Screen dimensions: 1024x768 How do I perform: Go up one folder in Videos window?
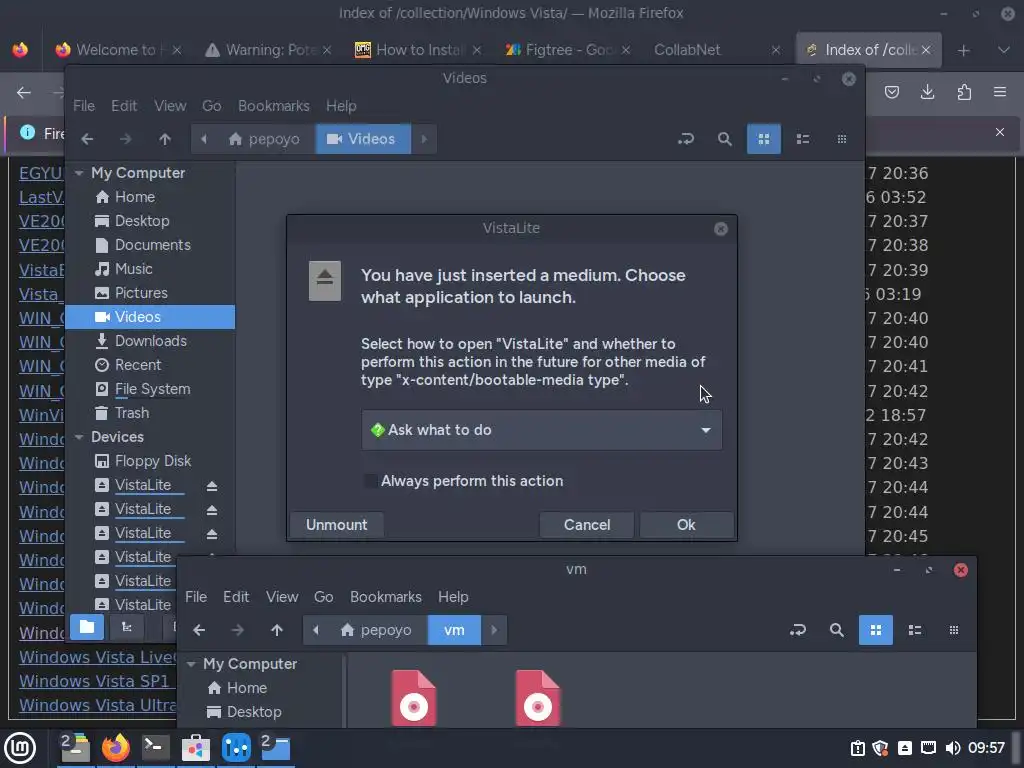pyautogui.click(x=165, y=139)
